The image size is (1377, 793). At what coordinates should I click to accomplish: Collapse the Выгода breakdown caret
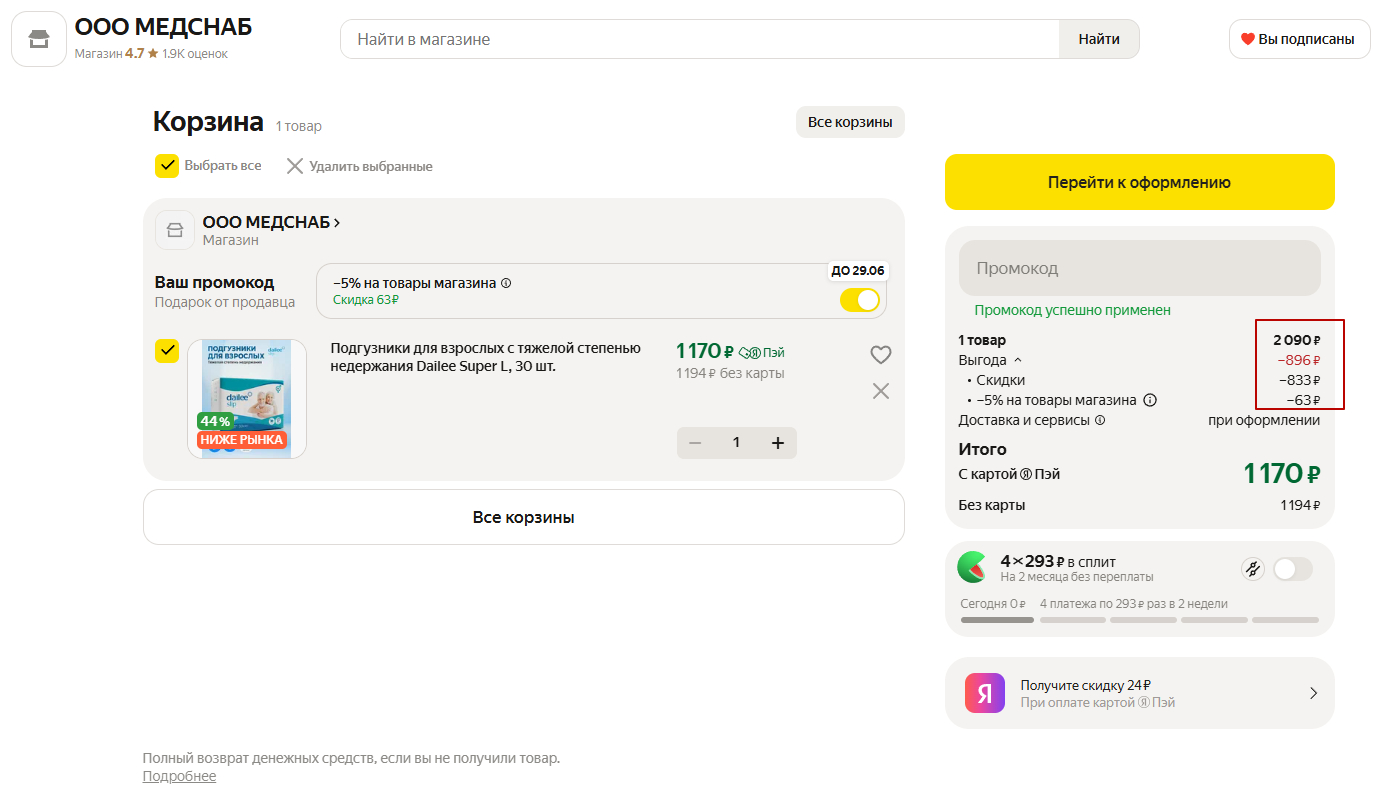(1018, 360)
